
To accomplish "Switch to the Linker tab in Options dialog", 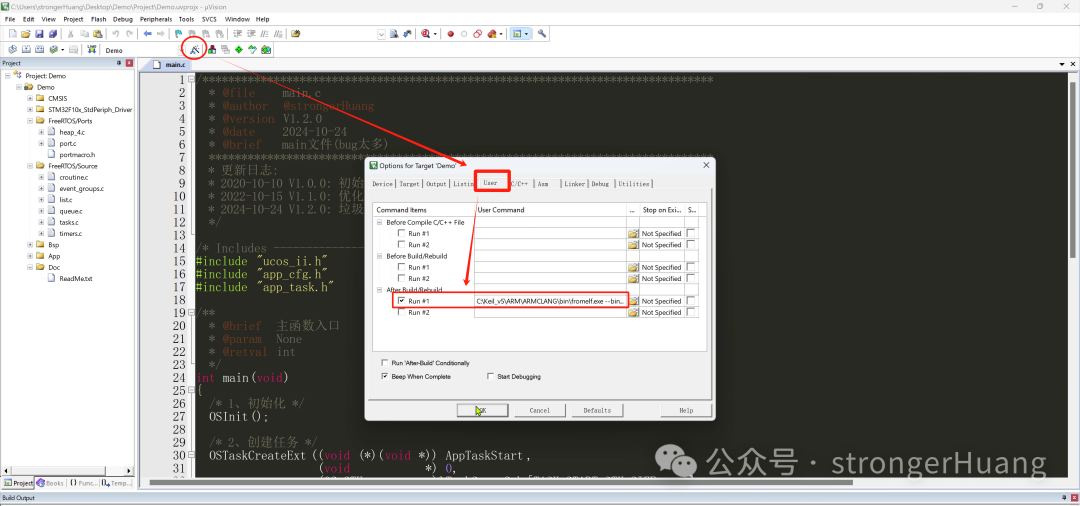I will point(574,184).
